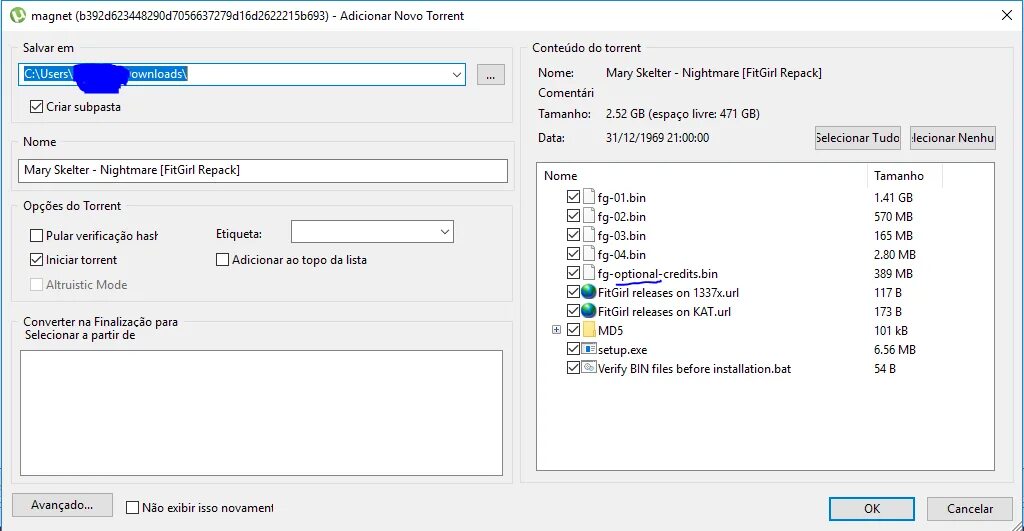
Task: Select the setup.exe file name
Action: pos(622,349)
